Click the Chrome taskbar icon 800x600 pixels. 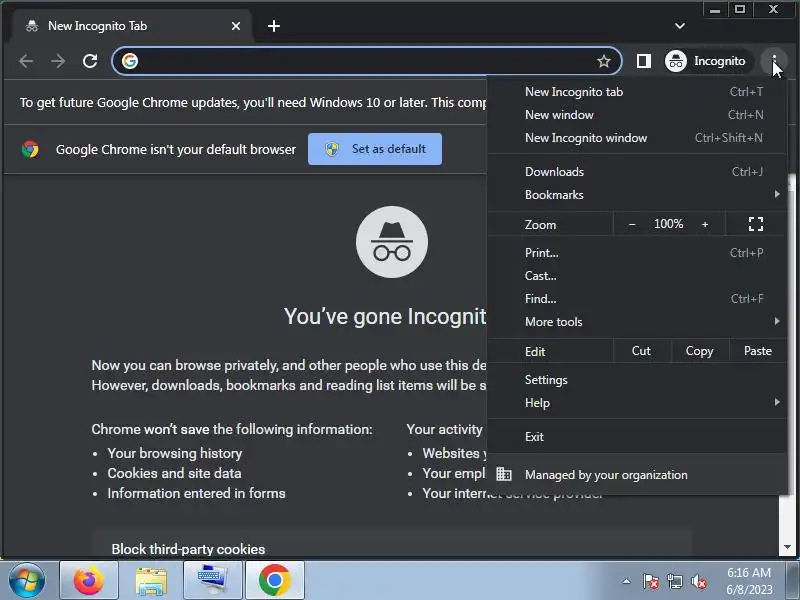274,580
